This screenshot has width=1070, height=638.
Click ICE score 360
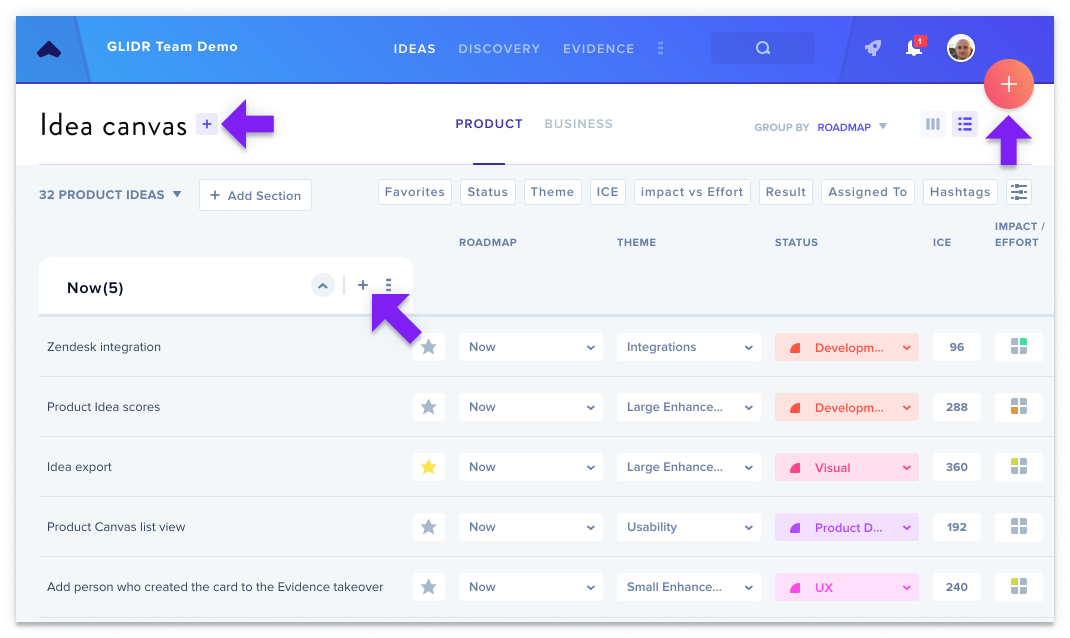tap(957, 467)
